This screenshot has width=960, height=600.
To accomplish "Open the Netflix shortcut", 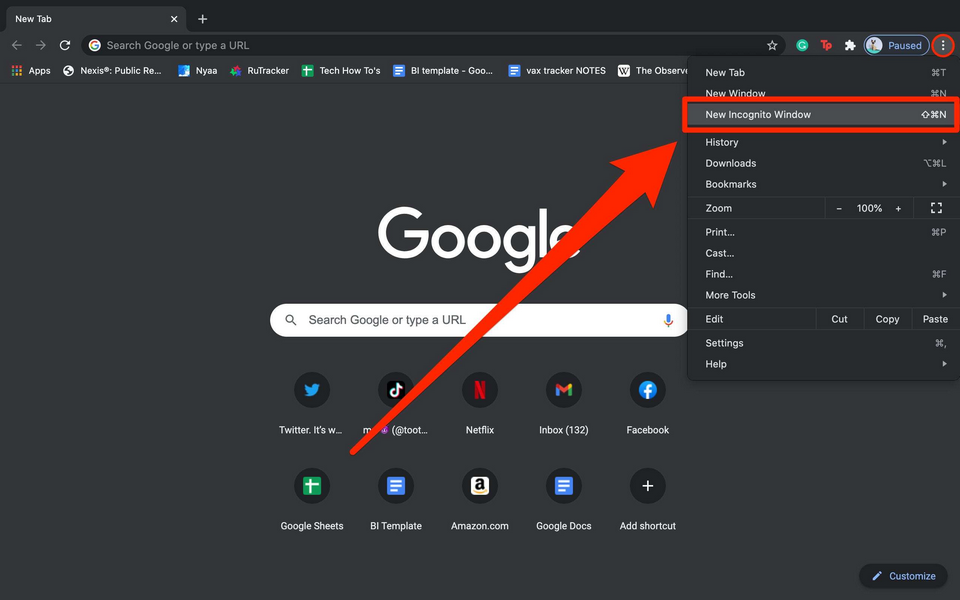I will click(480, 391).
